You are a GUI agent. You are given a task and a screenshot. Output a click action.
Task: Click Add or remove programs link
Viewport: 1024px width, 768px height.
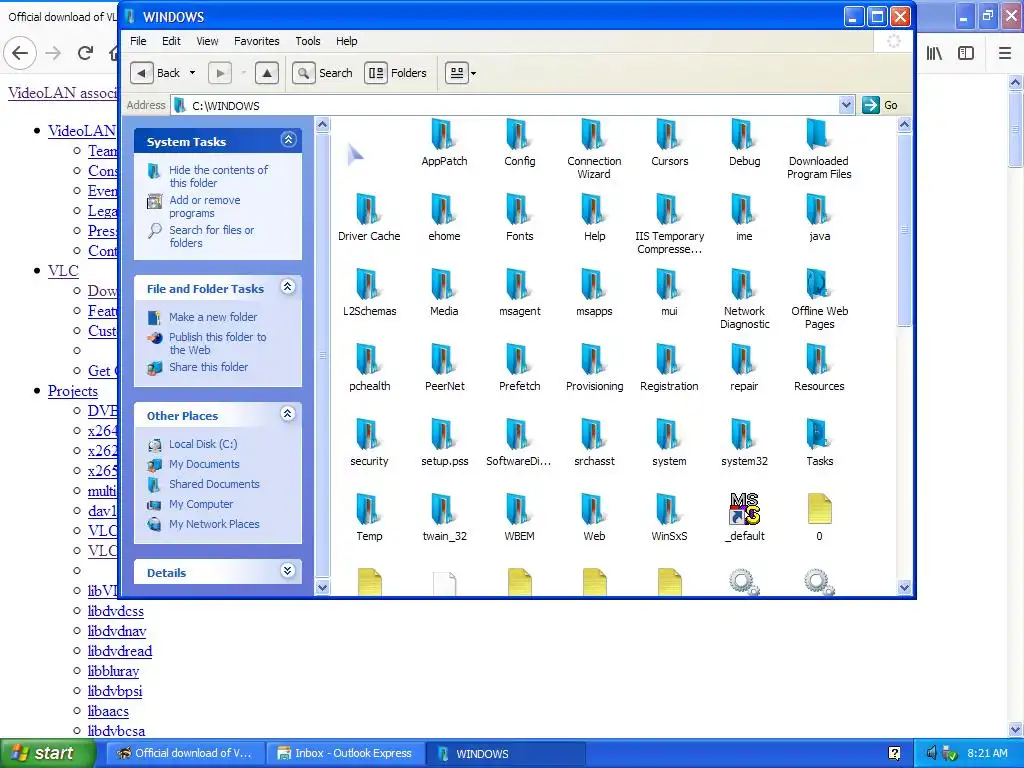click(x=204, y=206)
